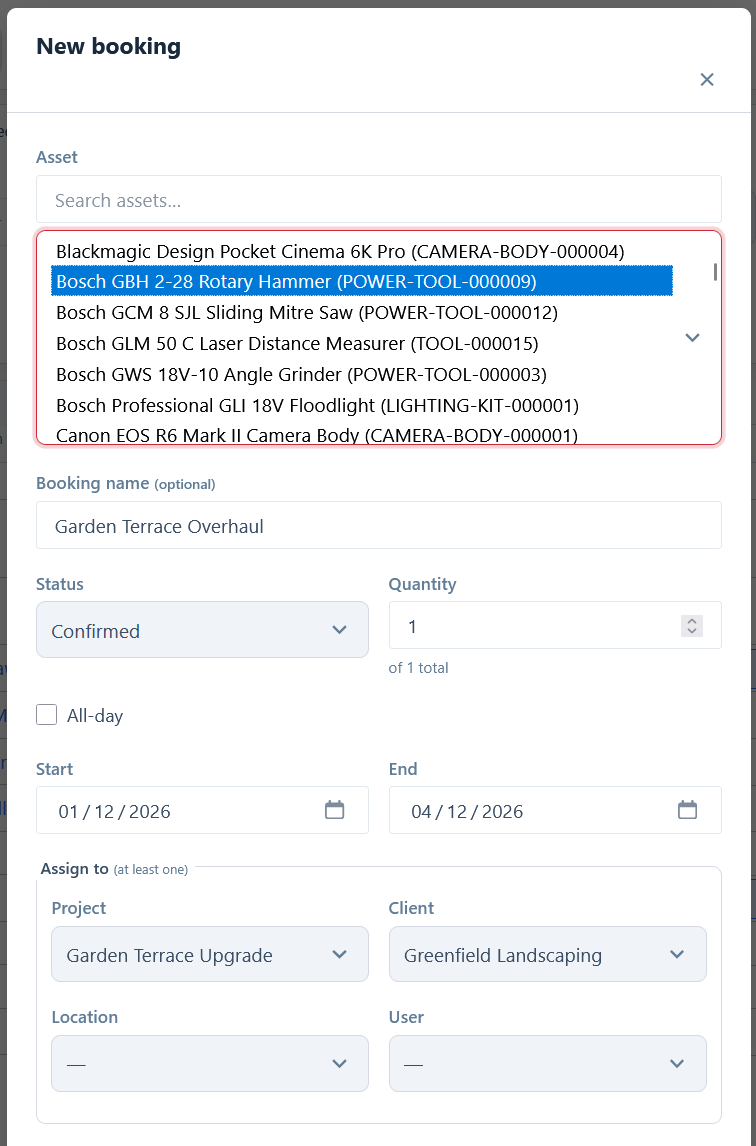The height and width of the screenshot is (1146, 756).
Task: Click the Start date field
Action: [x=203, y=810]
